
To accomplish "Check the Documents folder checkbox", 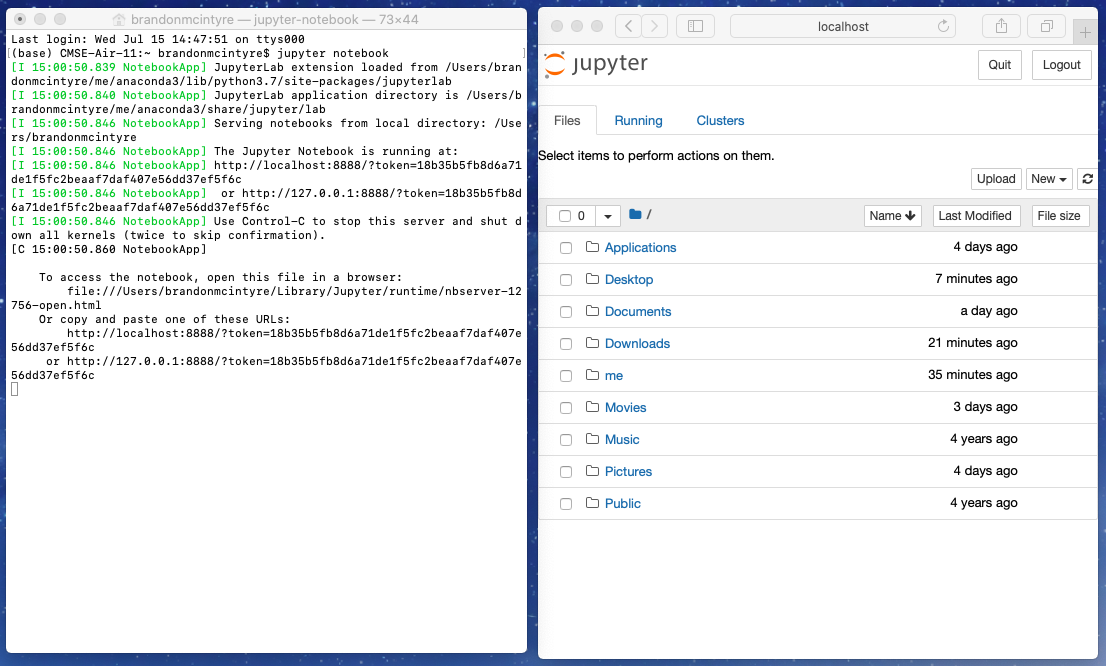I will coord(566,312).
